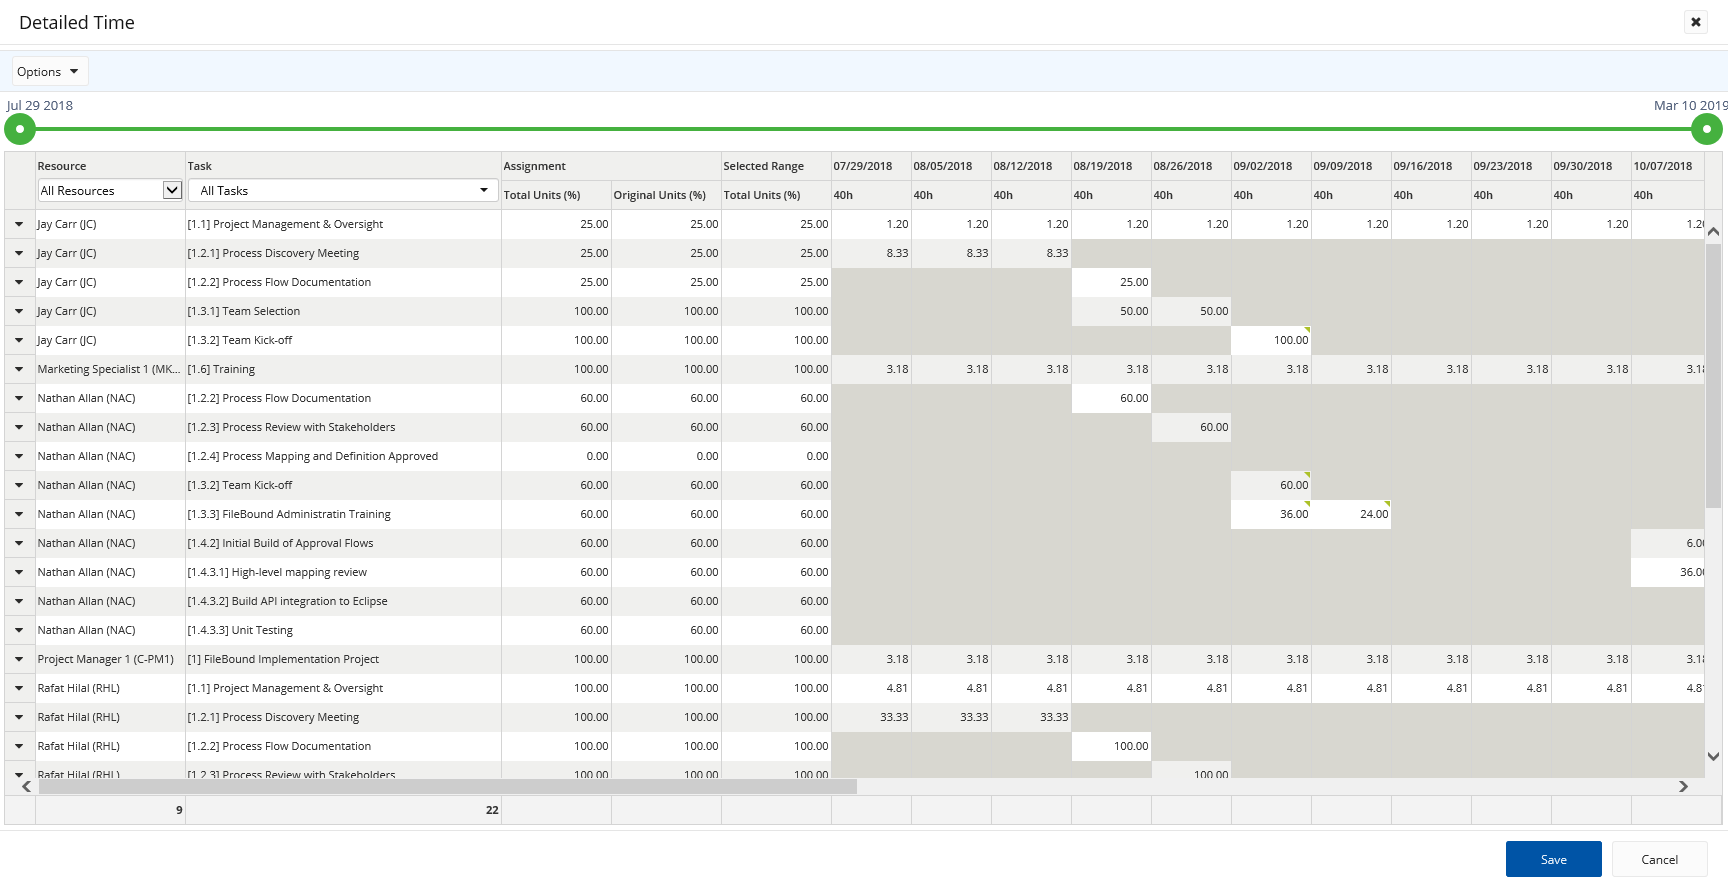Expand row arrow for Nathan Allan Unit Testing
The width and height of the screenshot is (1728, 888).
click(x=19, y=631)
